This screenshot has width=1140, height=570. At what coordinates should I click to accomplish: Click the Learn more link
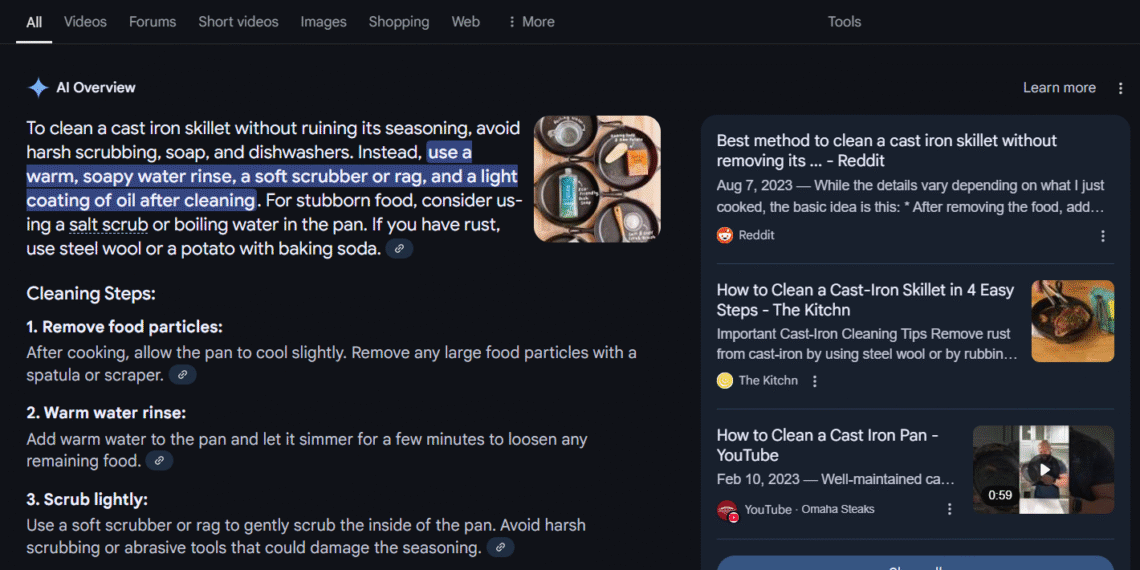1059,88
